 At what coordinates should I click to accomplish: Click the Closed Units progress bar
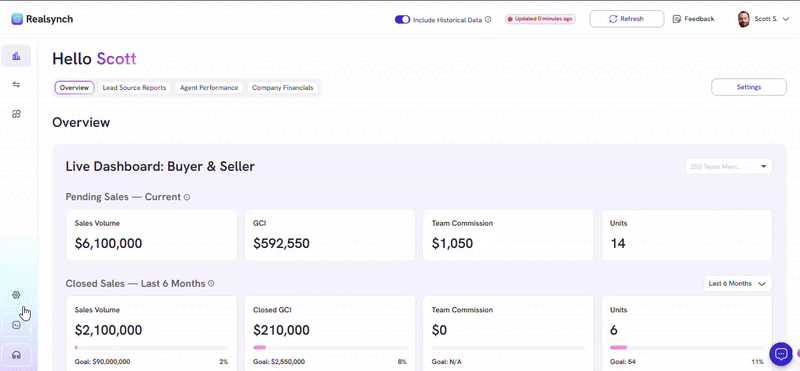point(687,348)
